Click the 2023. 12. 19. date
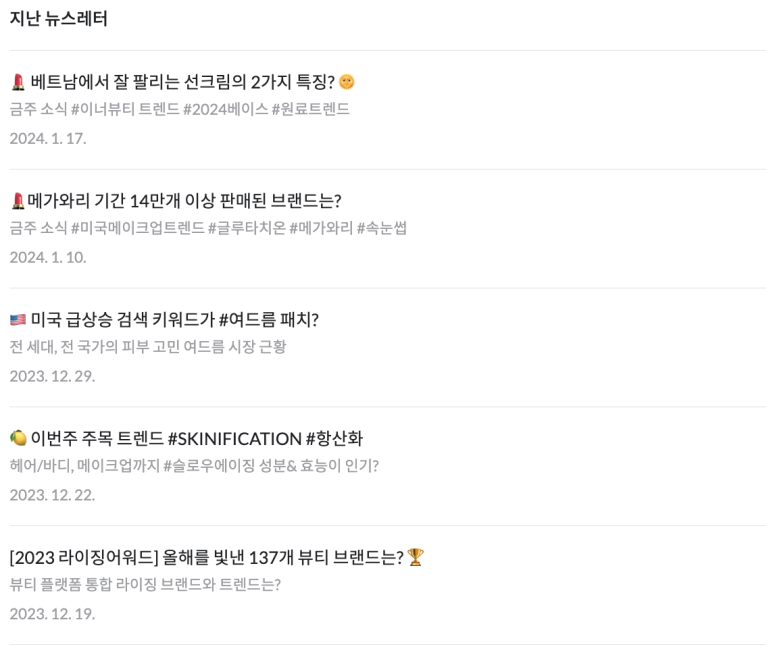This screenshot has width=773, height=647. point(52,614)
